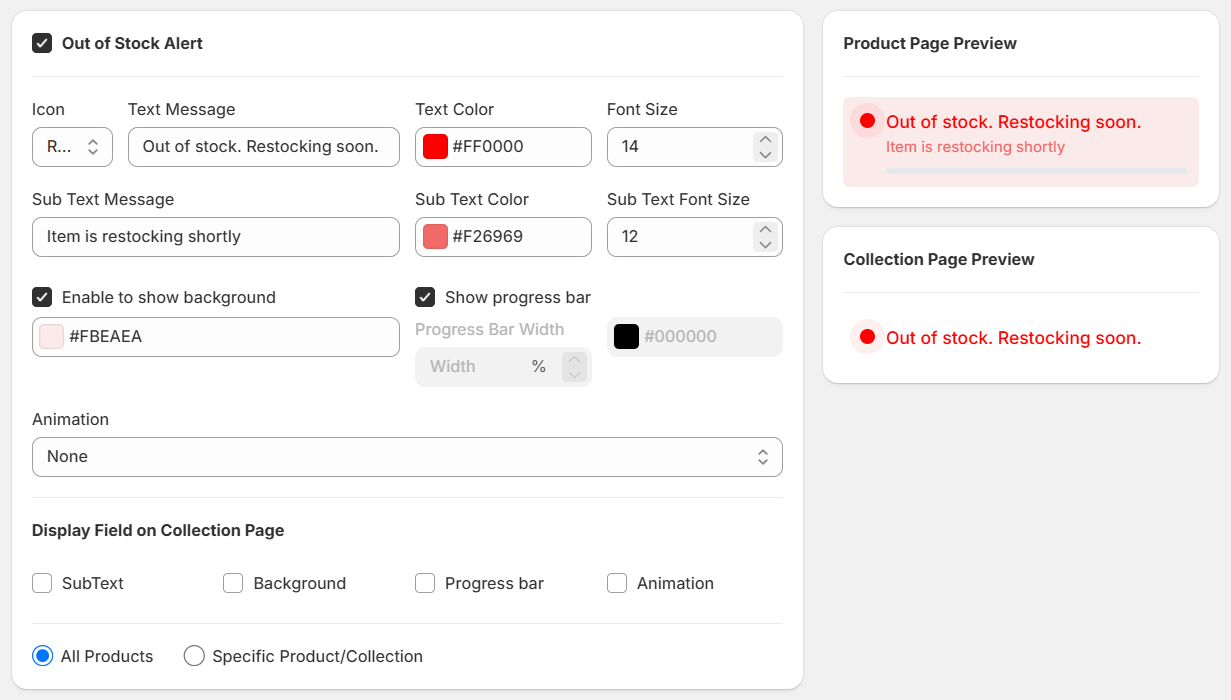Enable Progress bar on collection page
Image resolution: width=1231 pixels, height=700 pixels.
pyautogui.click(x=425, y=583)
